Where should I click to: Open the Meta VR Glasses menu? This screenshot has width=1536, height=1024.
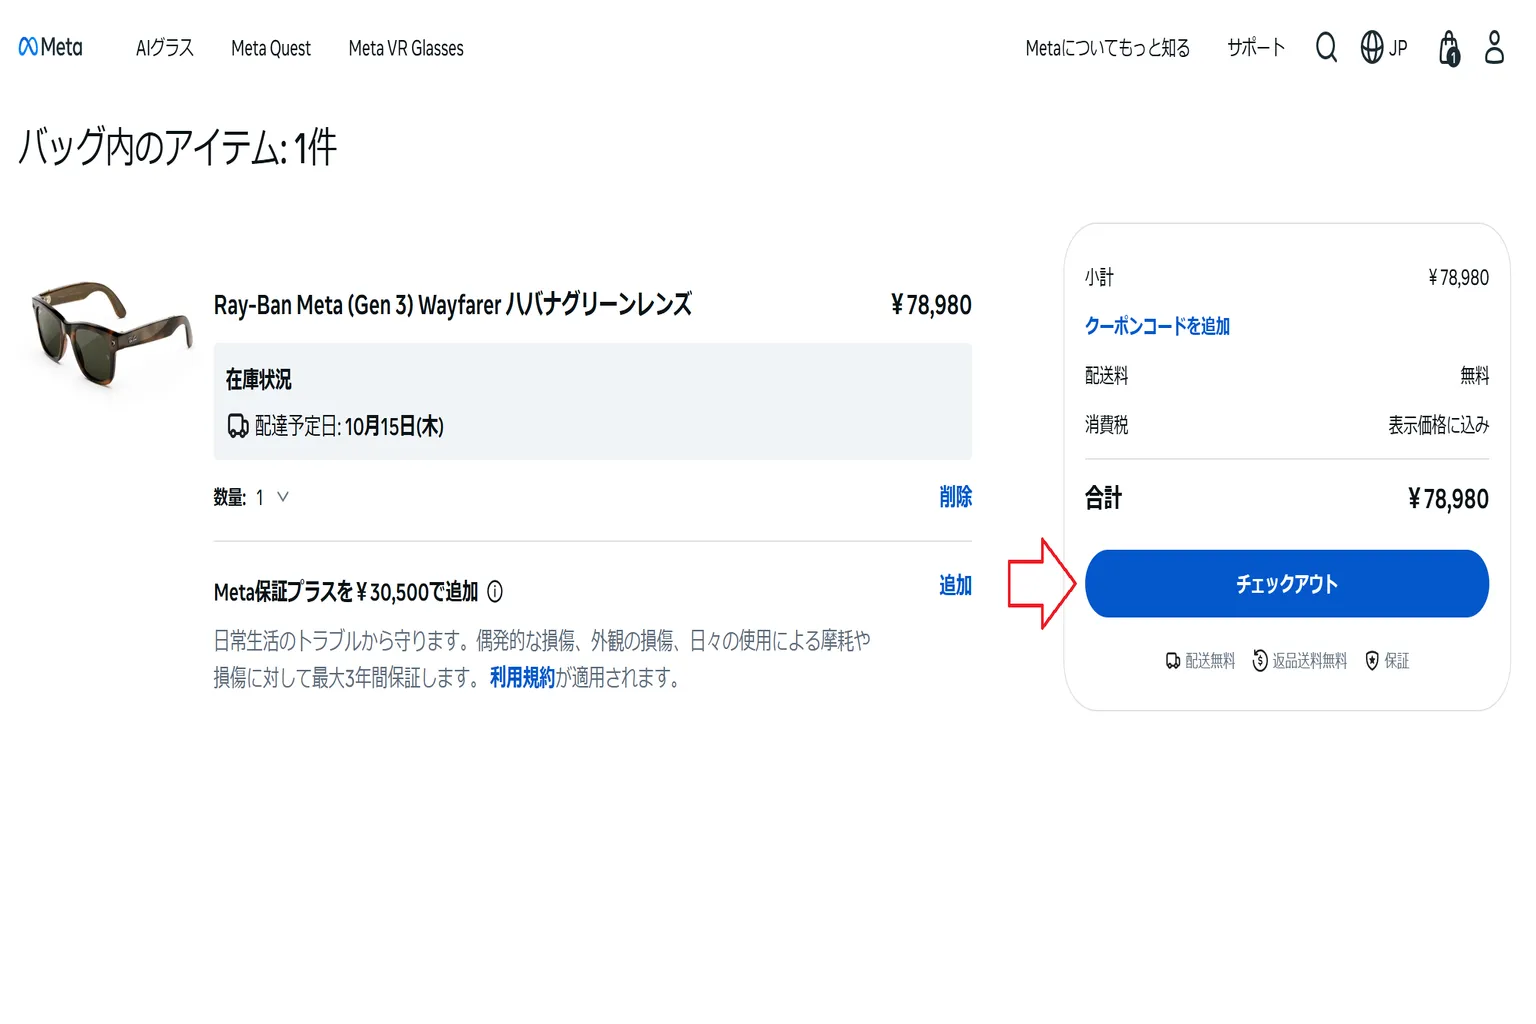pos(406,48)
